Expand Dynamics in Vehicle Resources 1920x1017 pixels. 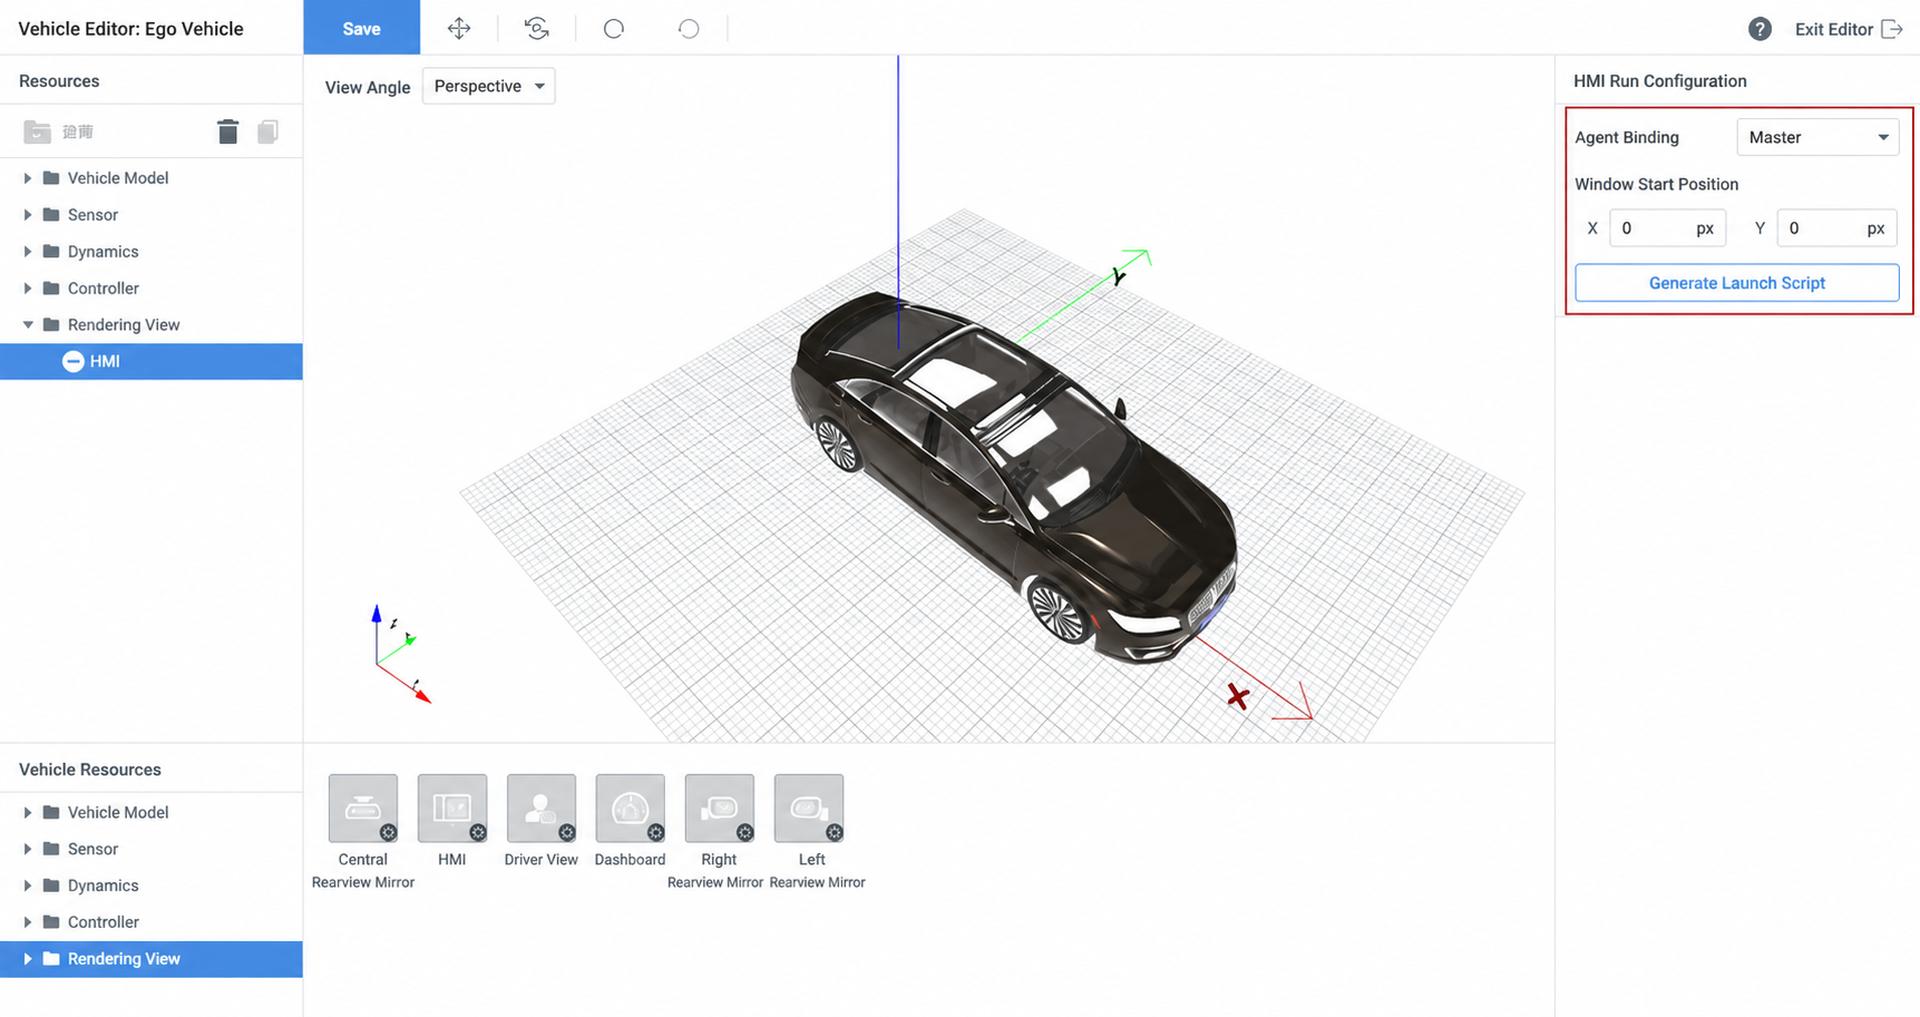28,886
